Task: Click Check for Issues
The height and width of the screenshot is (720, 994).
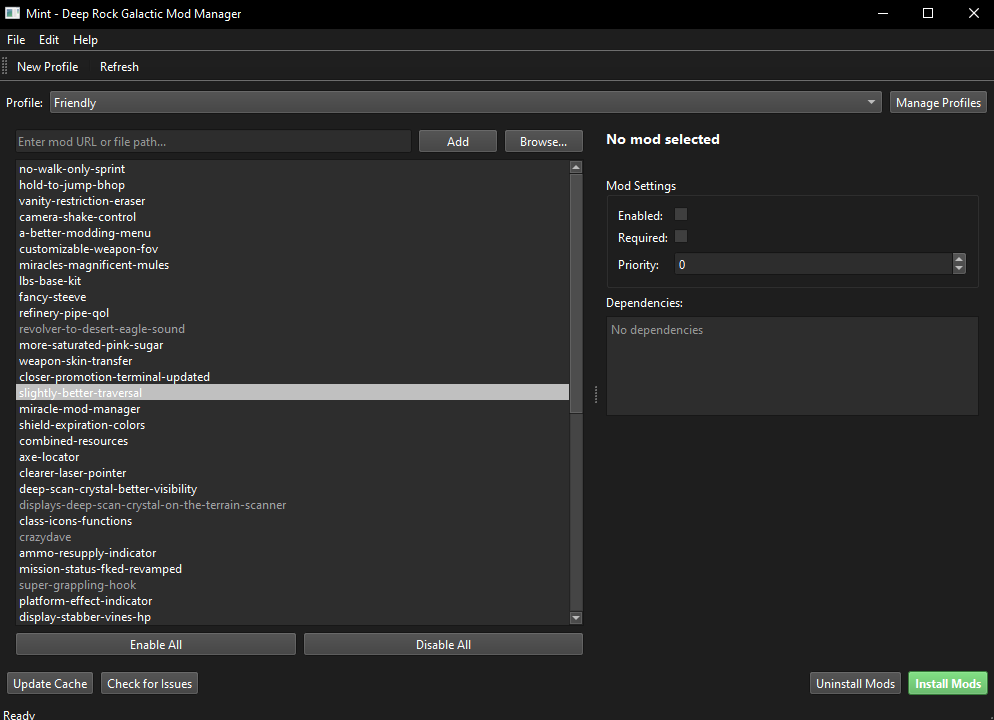Action: [x=150, y=684]
